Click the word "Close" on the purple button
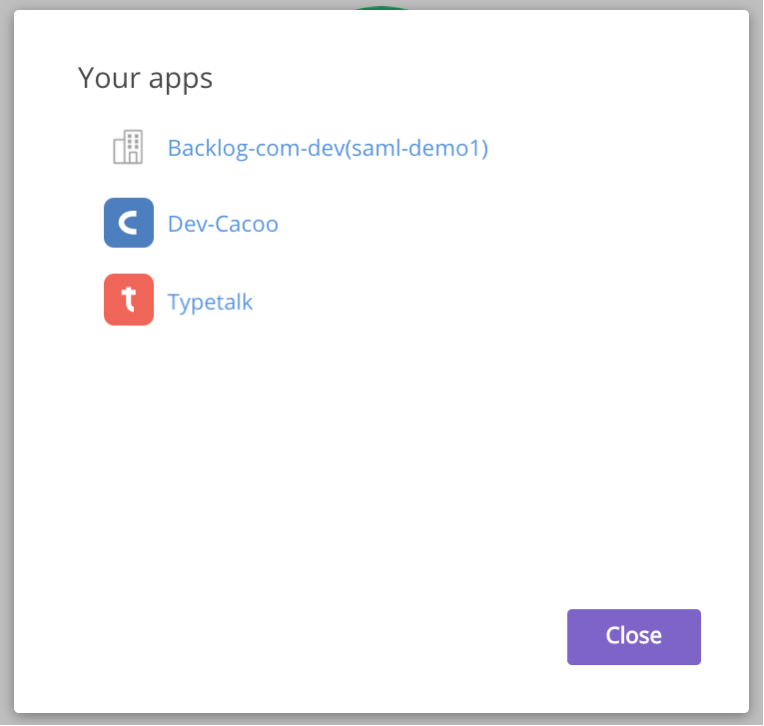 pos(633,635)
